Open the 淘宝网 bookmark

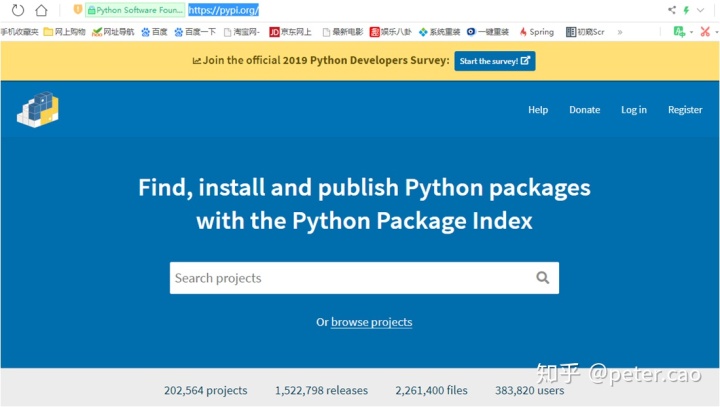[242, 32]
